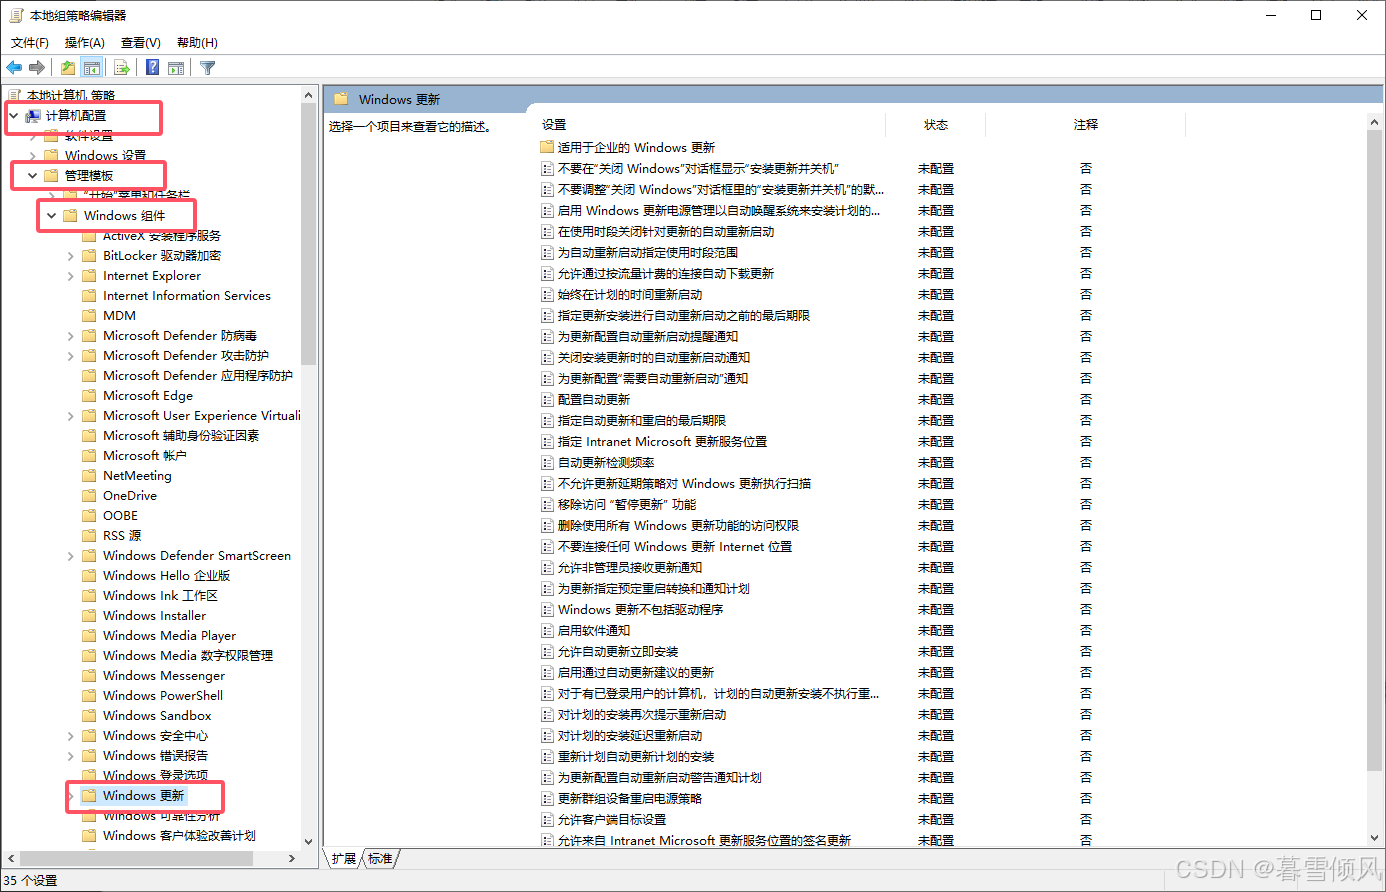1386x892 pixels.
Task: Click the policy icon beside 启用软件通知
Action: 547,631
